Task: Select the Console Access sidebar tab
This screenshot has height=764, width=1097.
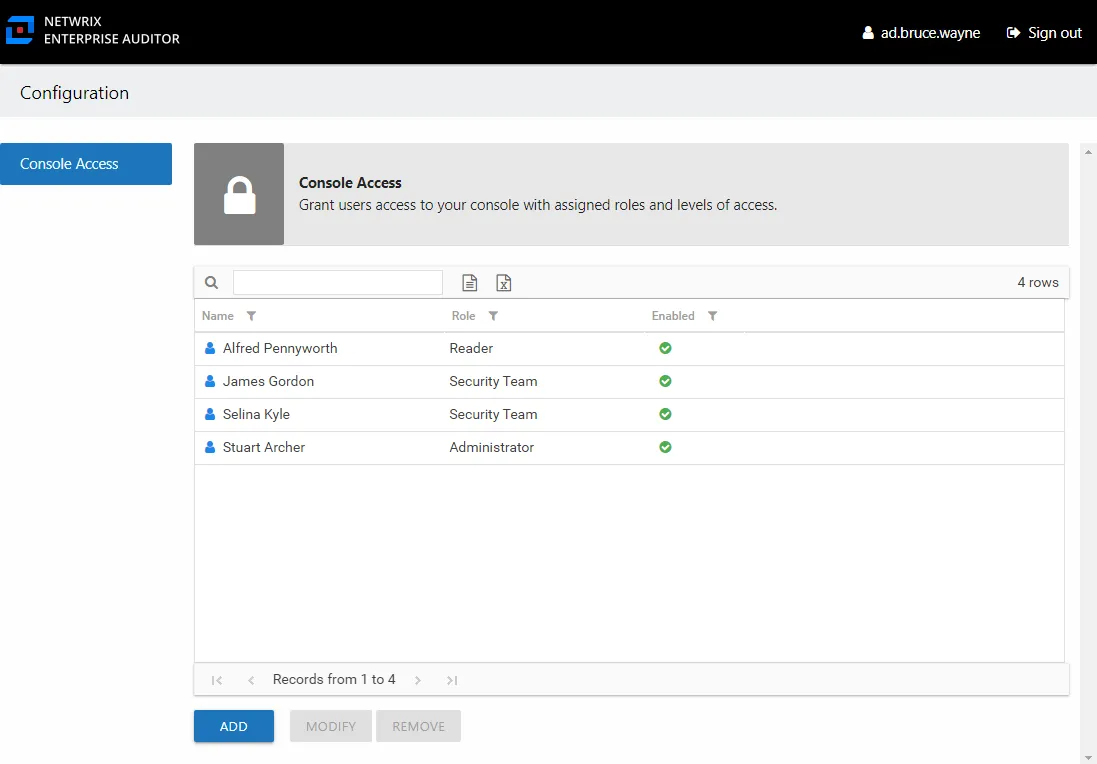Action: pos(86,164)
